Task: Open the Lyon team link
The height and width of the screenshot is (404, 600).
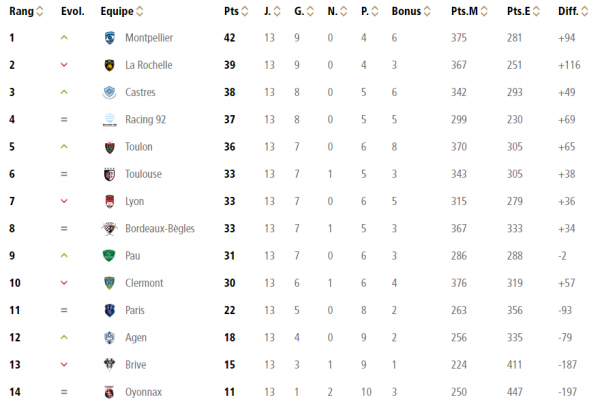Action: (135, 202)
